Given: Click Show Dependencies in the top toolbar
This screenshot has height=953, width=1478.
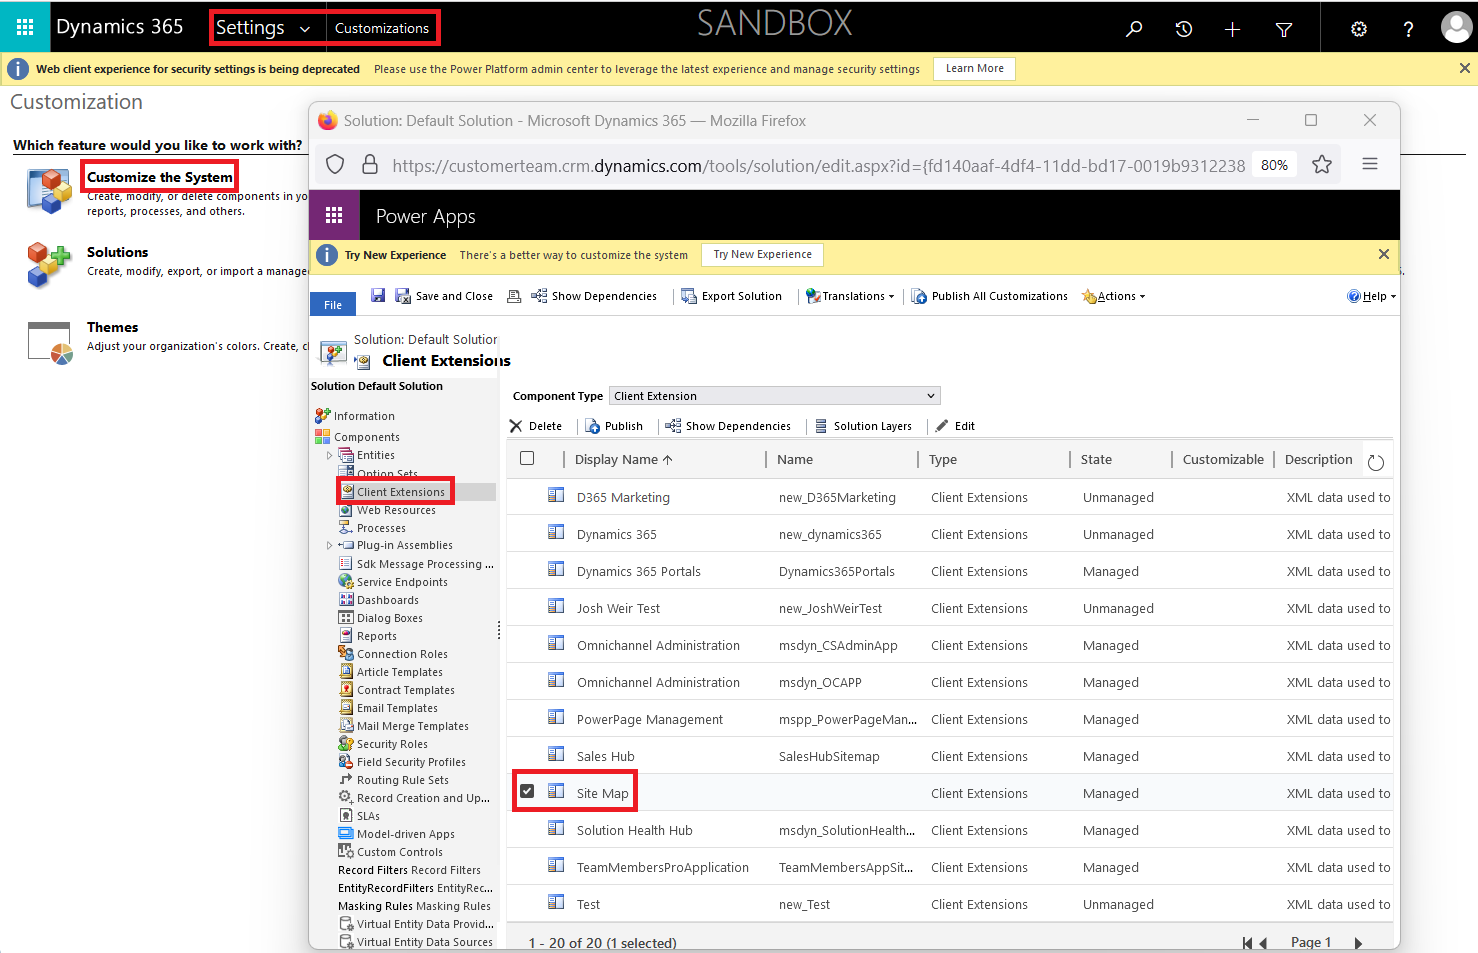Looking at the screenshot, I should coord(594,296).
